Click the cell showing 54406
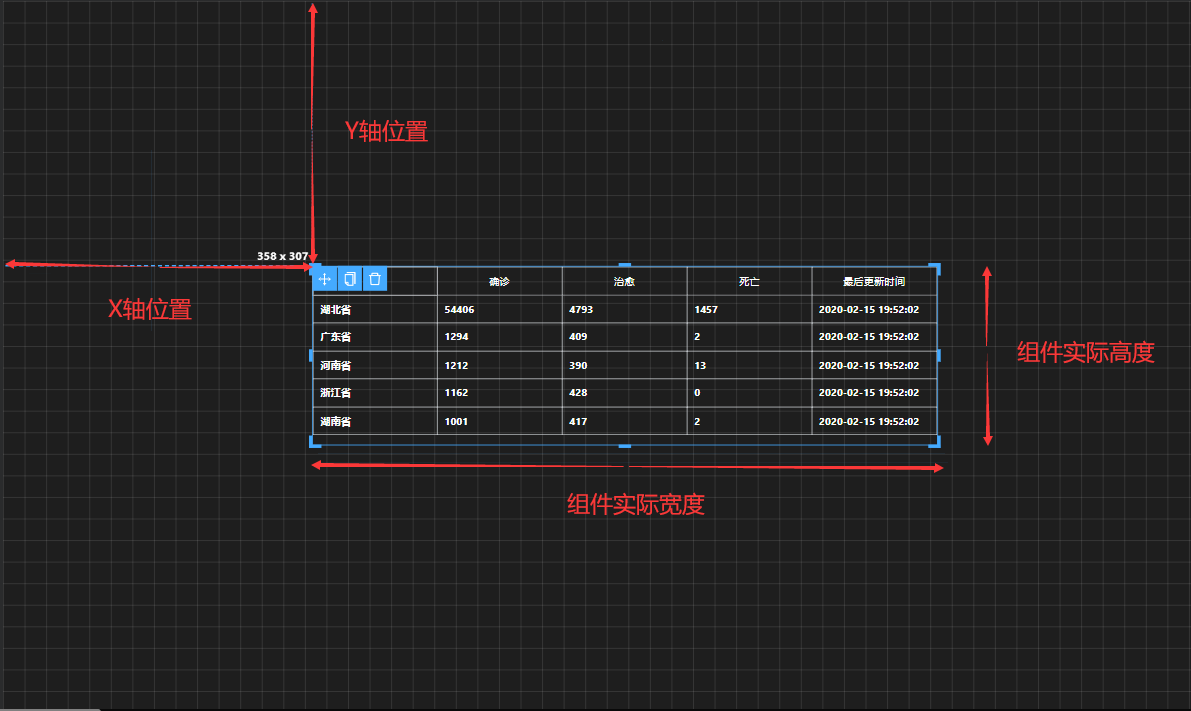The image size is (1191, 711). point(459,310)
